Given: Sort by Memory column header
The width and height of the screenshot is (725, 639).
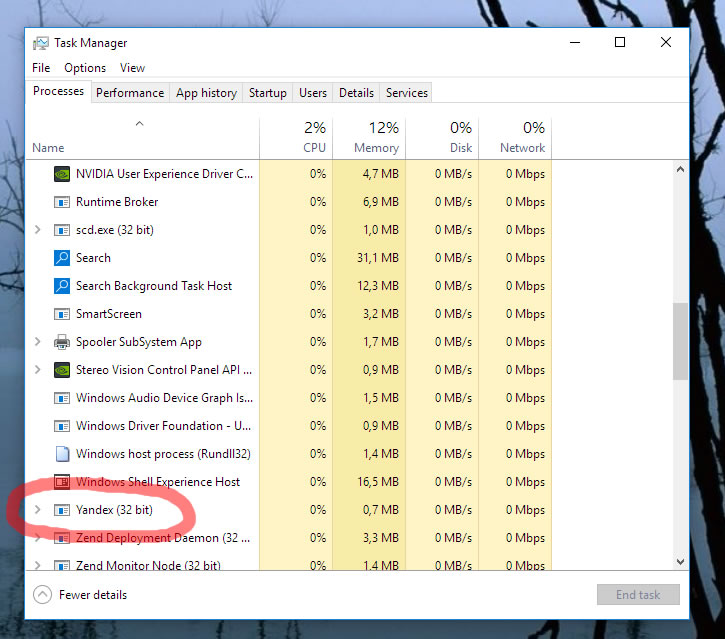Looking at the screenshot, I should (x=369, y=139).
